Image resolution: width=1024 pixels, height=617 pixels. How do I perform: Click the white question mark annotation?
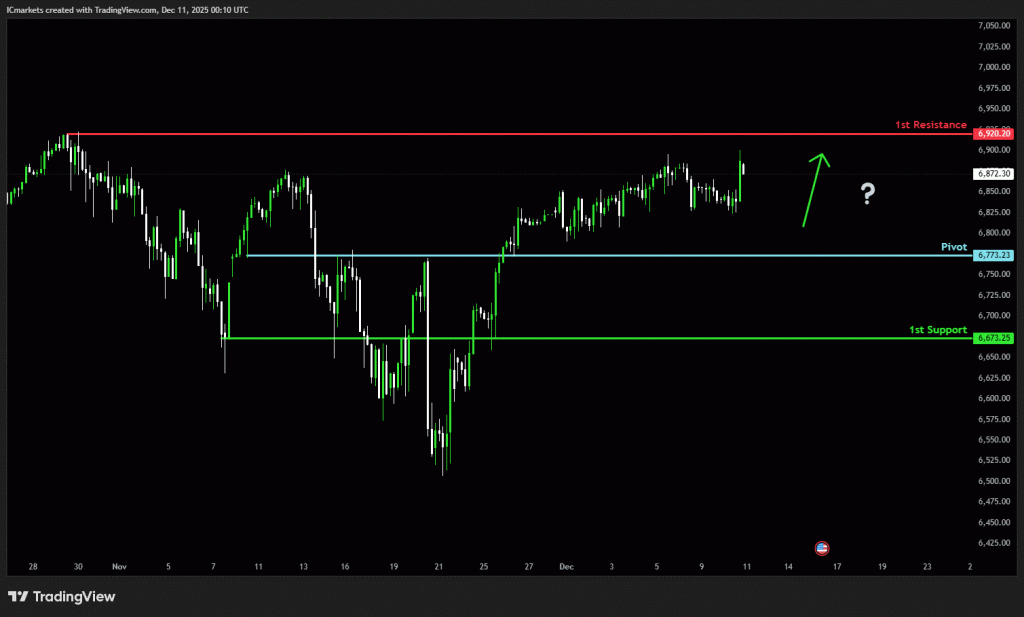(x=867, y=194)
